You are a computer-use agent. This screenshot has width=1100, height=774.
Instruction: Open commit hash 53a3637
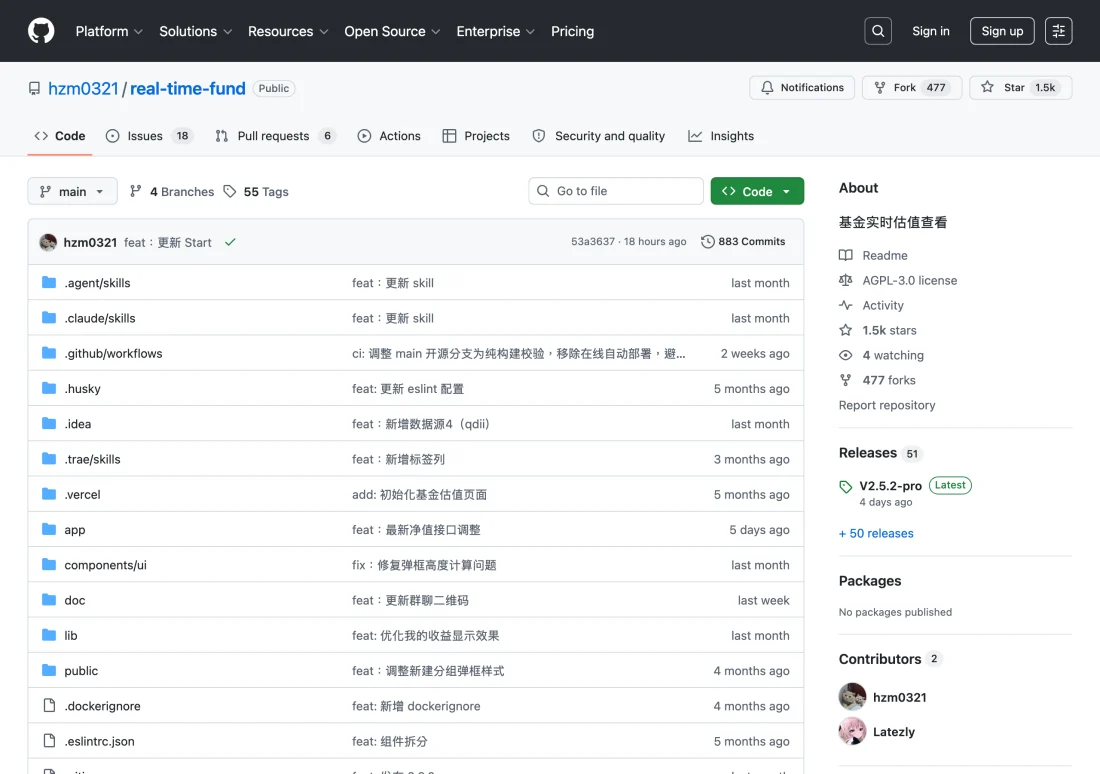click(x=593, y=241)
